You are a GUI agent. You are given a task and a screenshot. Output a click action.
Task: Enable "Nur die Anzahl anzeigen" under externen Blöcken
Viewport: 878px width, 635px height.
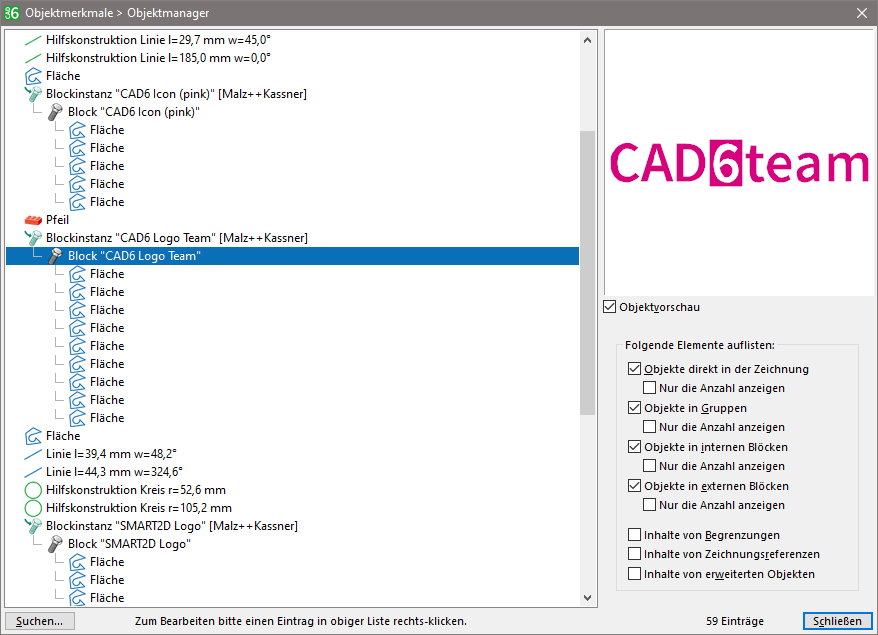[650, 505]
